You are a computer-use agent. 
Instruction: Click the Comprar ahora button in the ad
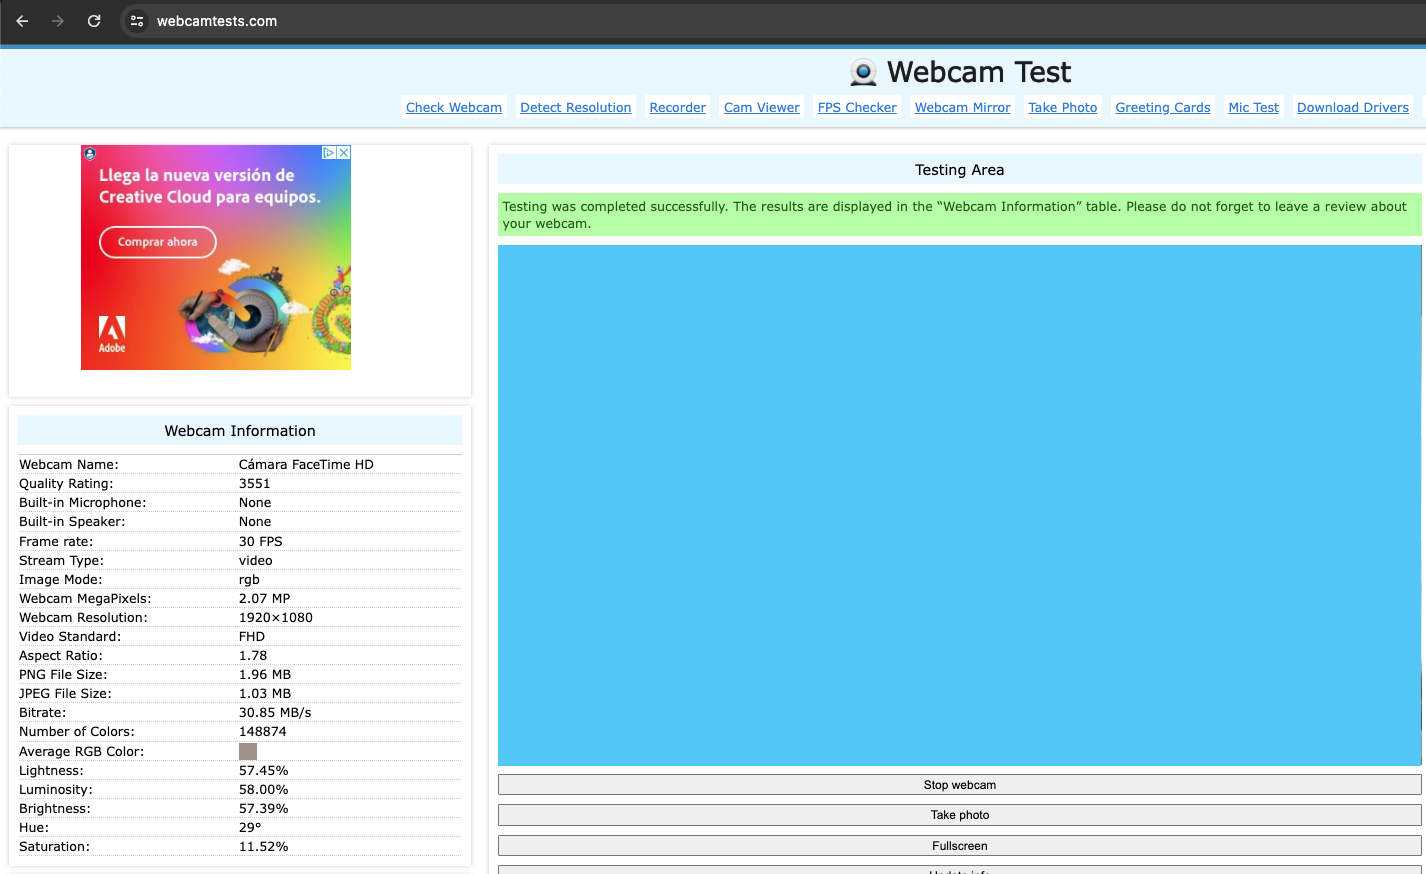tap(157, 242)
